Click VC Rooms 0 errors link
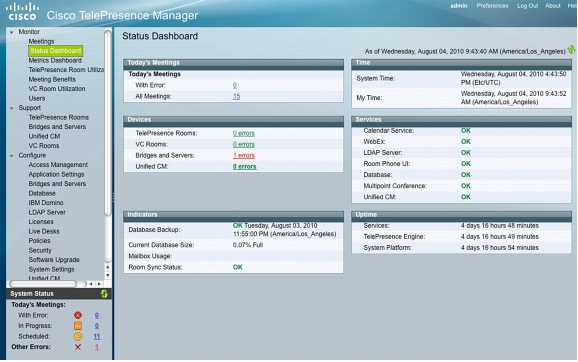 244,145
